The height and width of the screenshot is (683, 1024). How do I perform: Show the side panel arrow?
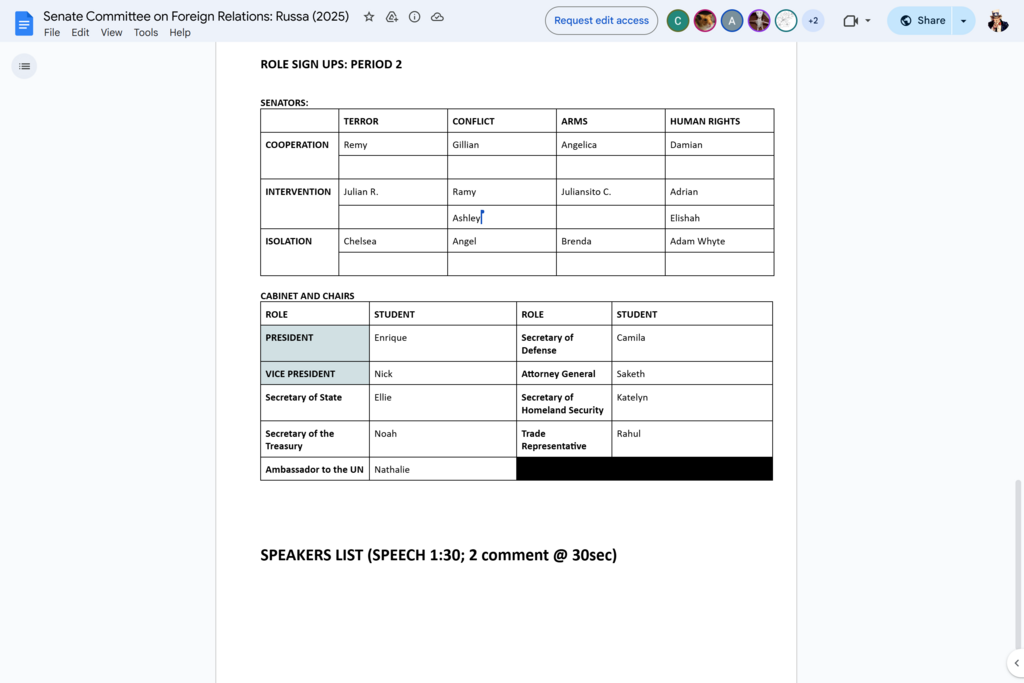tap(1016, 663)
